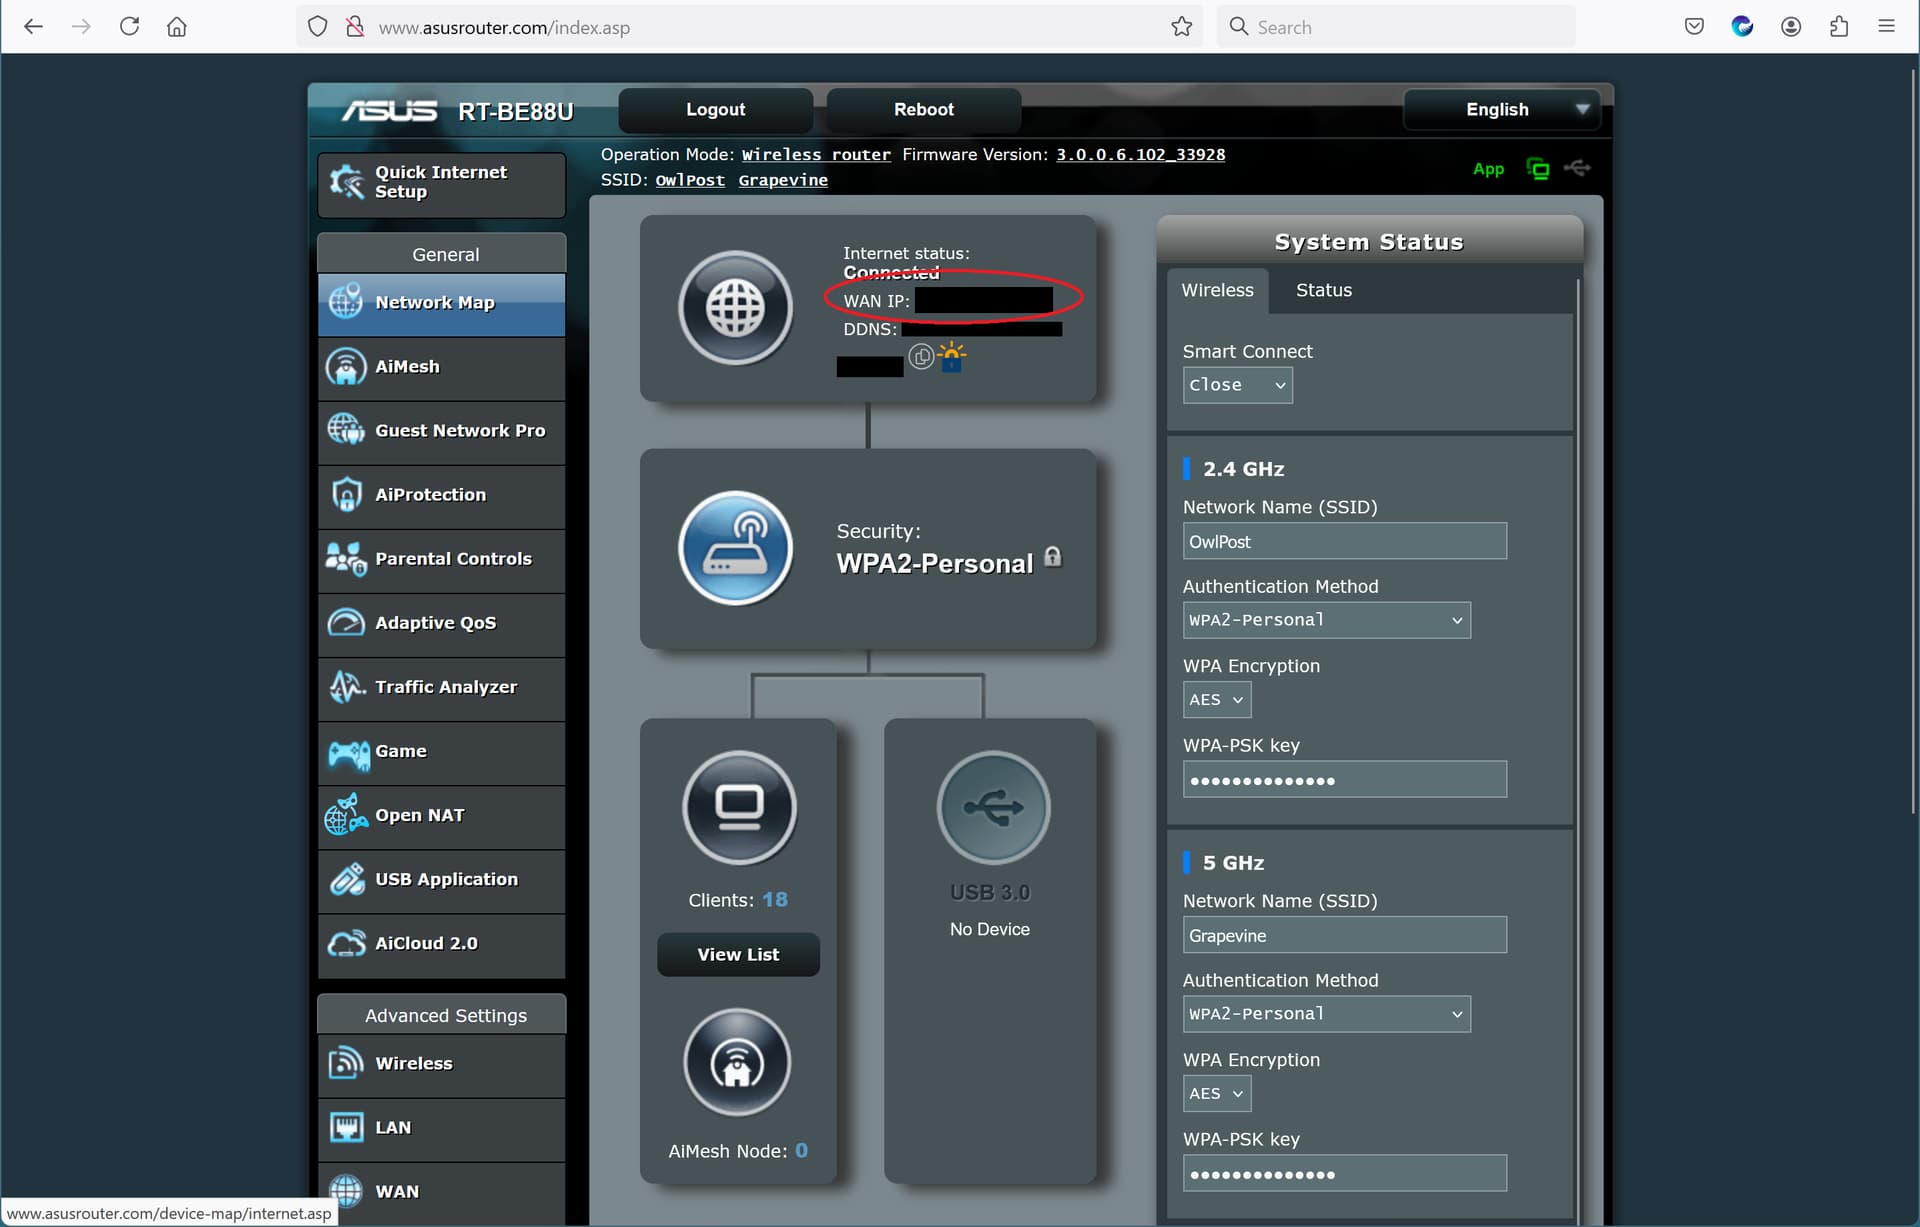1920x1227 pixels.
Task: Click the Grapevine SSID link in header
Action: [783, 180]
